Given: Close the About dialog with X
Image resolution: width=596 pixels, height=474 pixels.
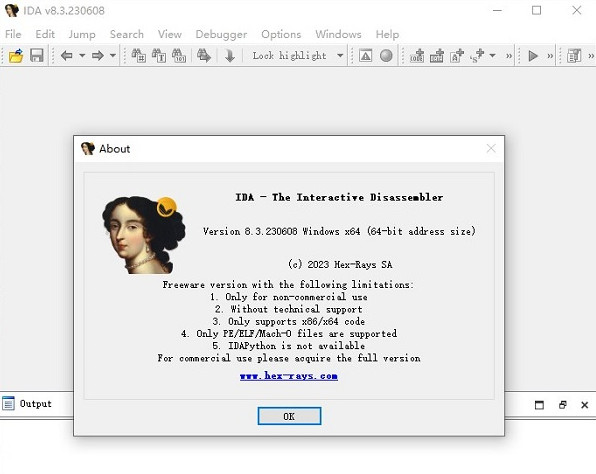Looking at the screenshot, I should point(491,148).
